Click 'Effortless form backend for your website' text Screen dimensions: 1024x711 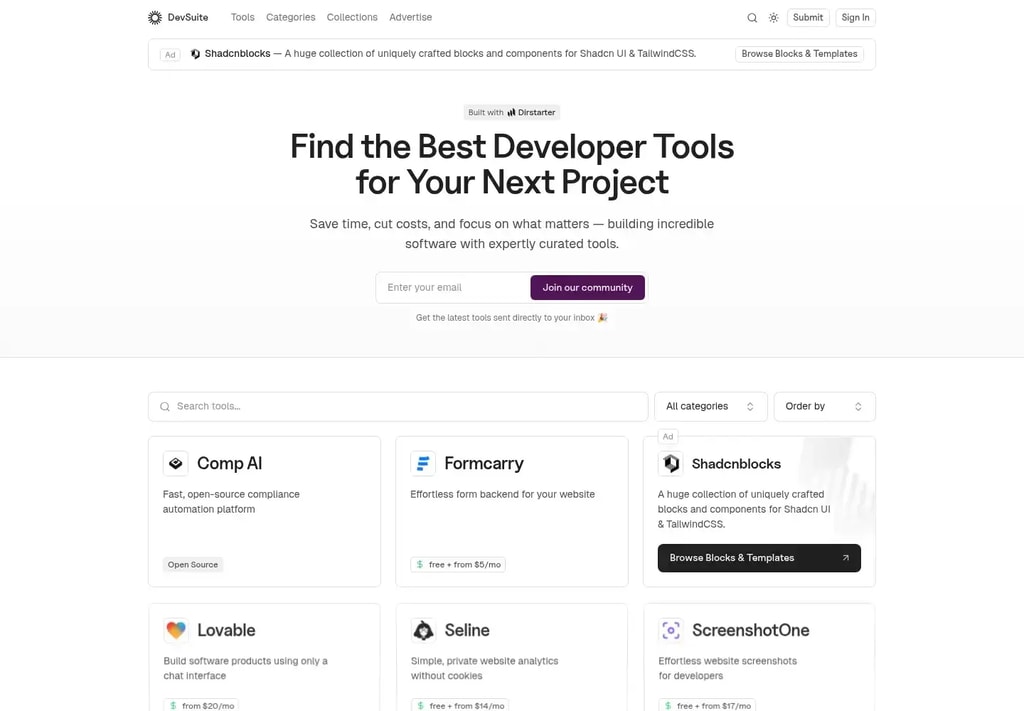click(502, 494)
